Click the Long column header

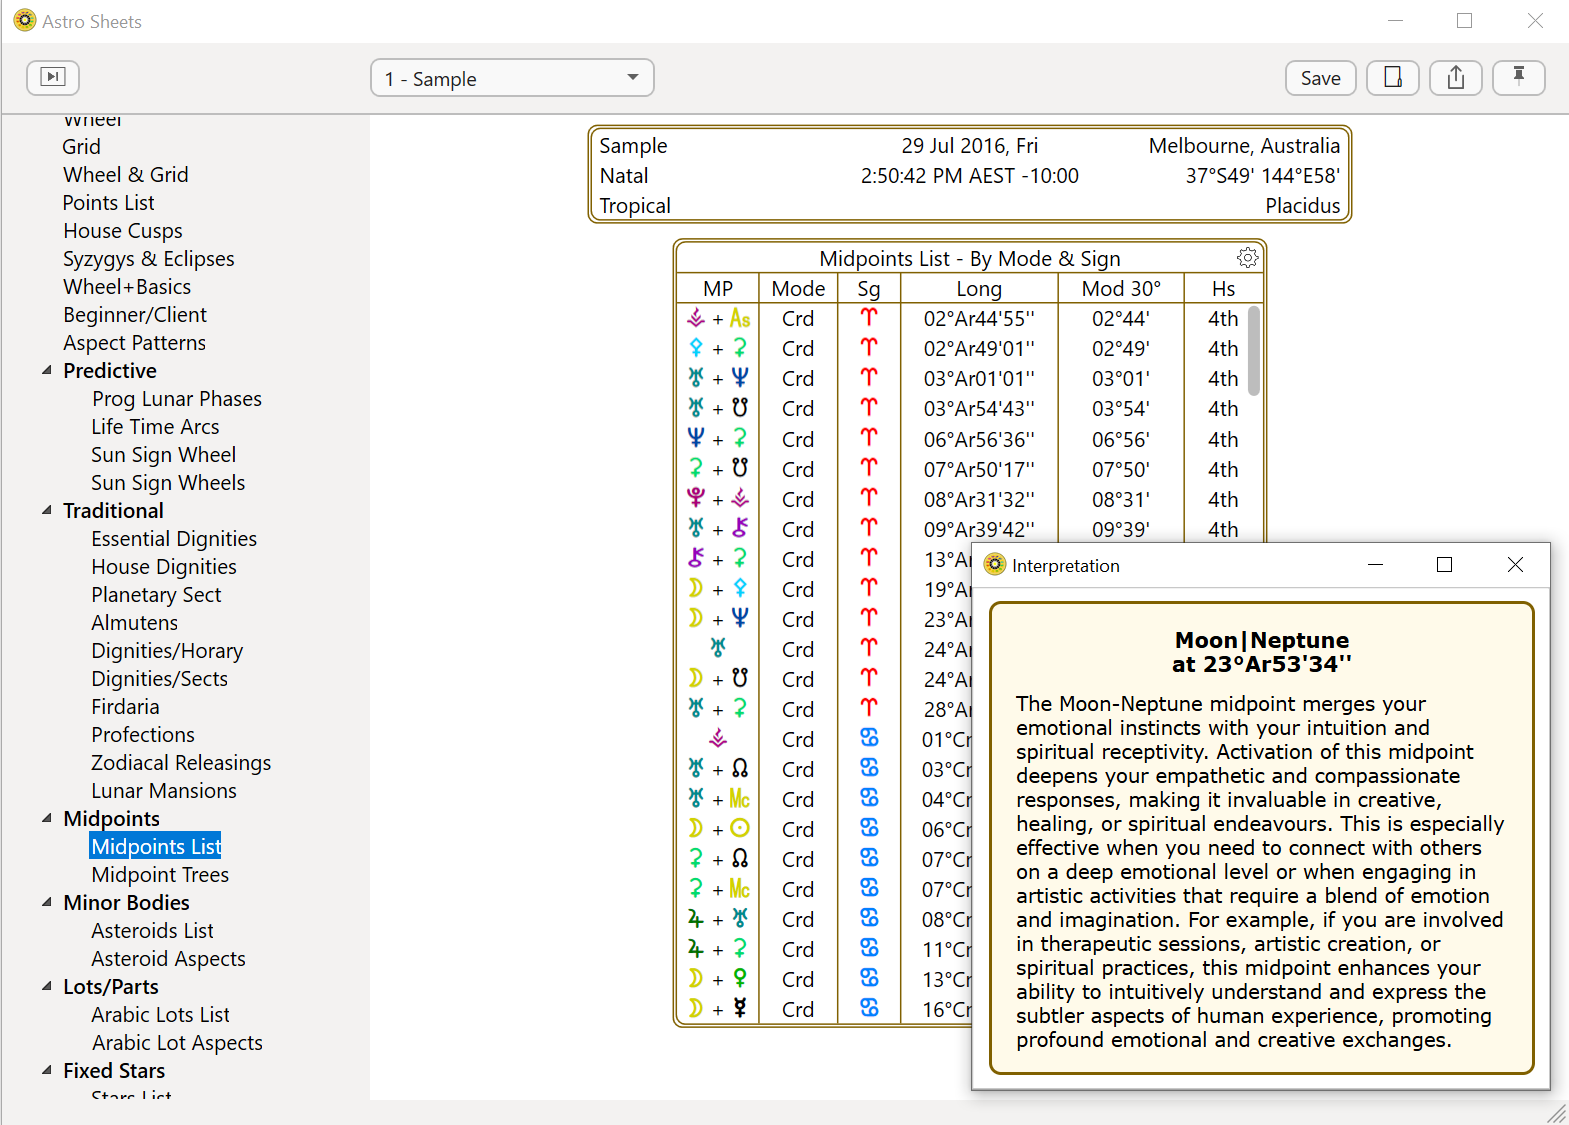pyautogui.click(x=979, y=288)
